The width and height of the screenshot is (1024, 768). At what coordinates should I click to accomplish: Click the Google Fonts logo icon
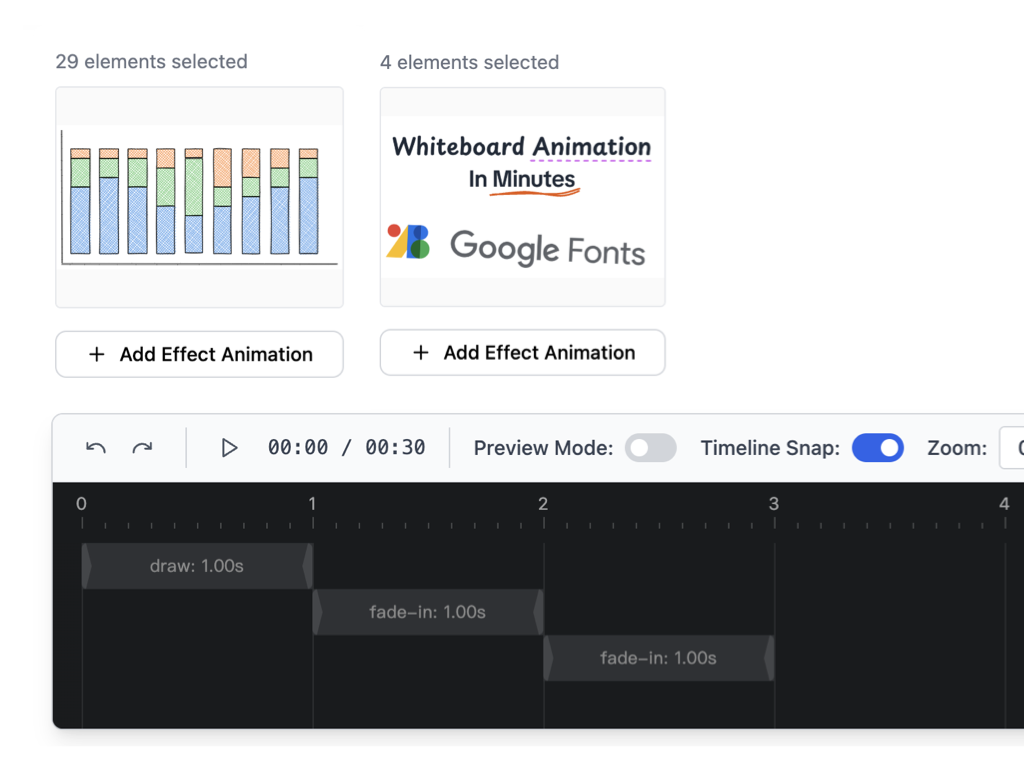coord(408,242)
